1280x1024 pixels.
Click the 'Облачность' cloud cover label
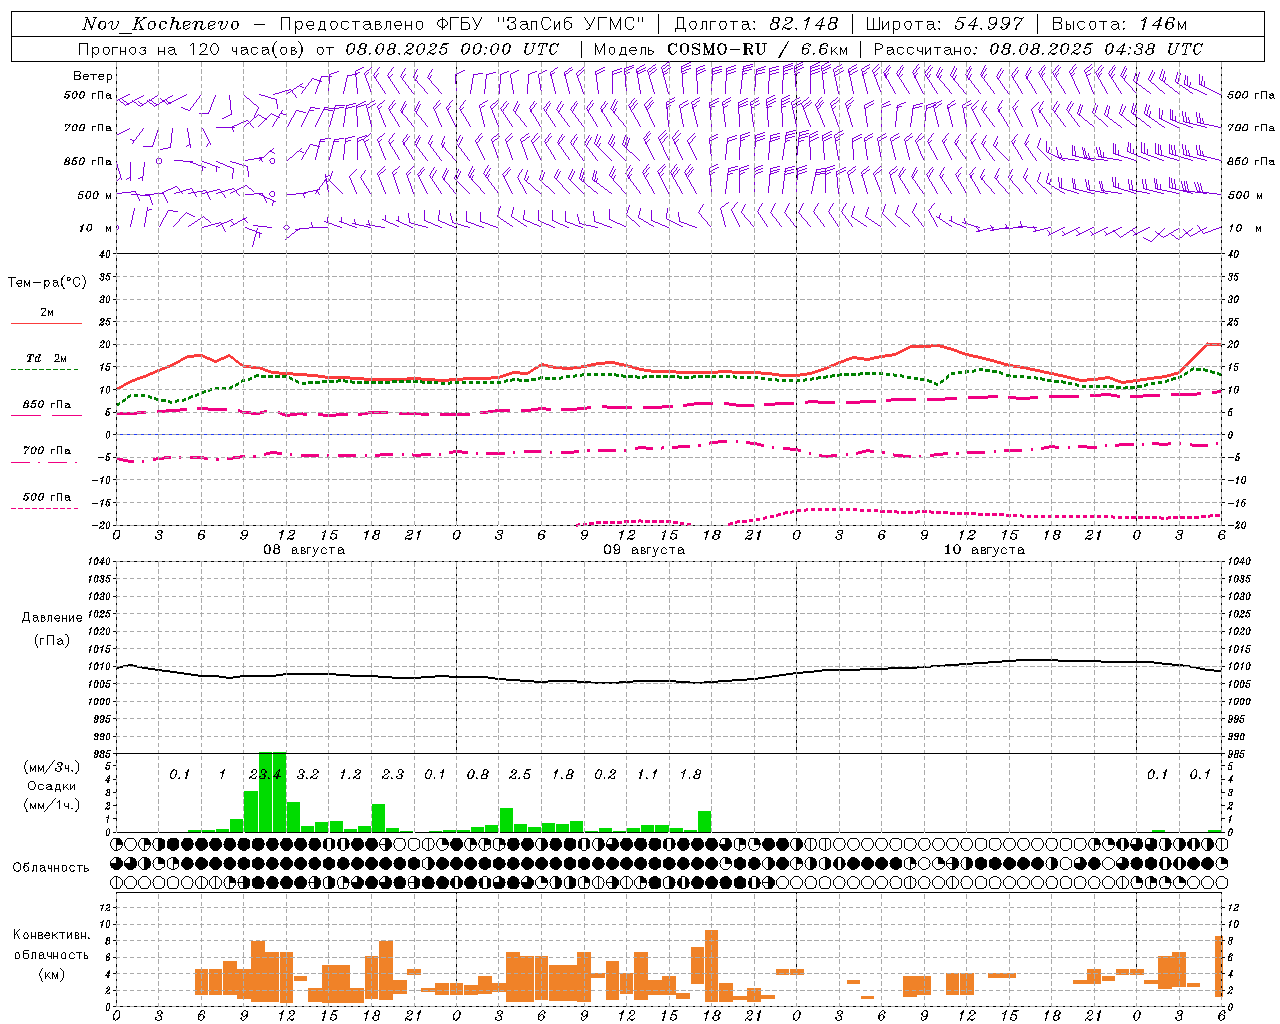(x=51, y=868)
